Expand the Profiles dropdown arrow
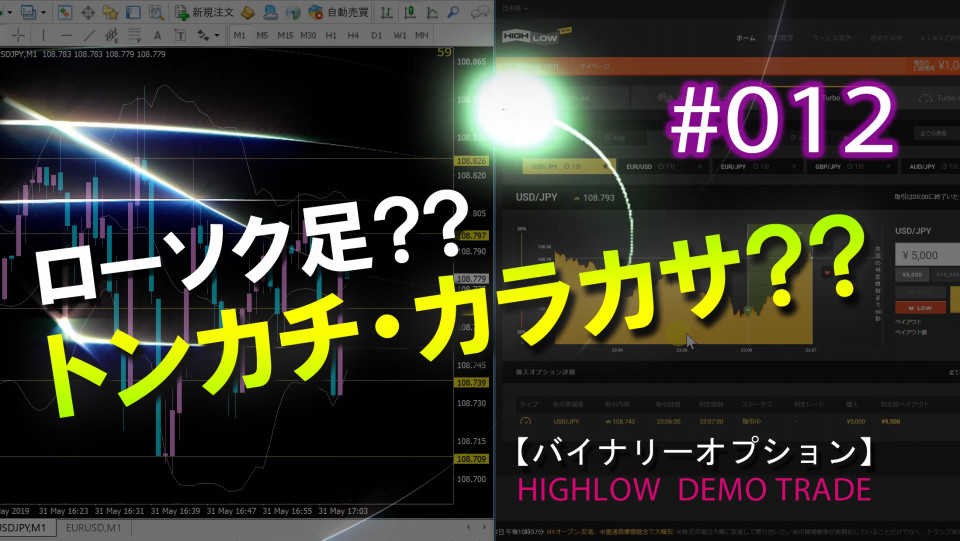The image size is (960, 541). click(43, 12)
